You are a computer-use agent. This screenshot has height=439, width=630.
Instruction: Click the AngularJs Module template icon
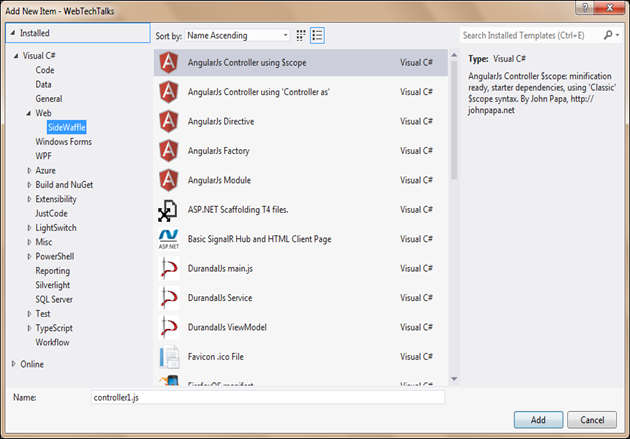(x=169, y=180)
